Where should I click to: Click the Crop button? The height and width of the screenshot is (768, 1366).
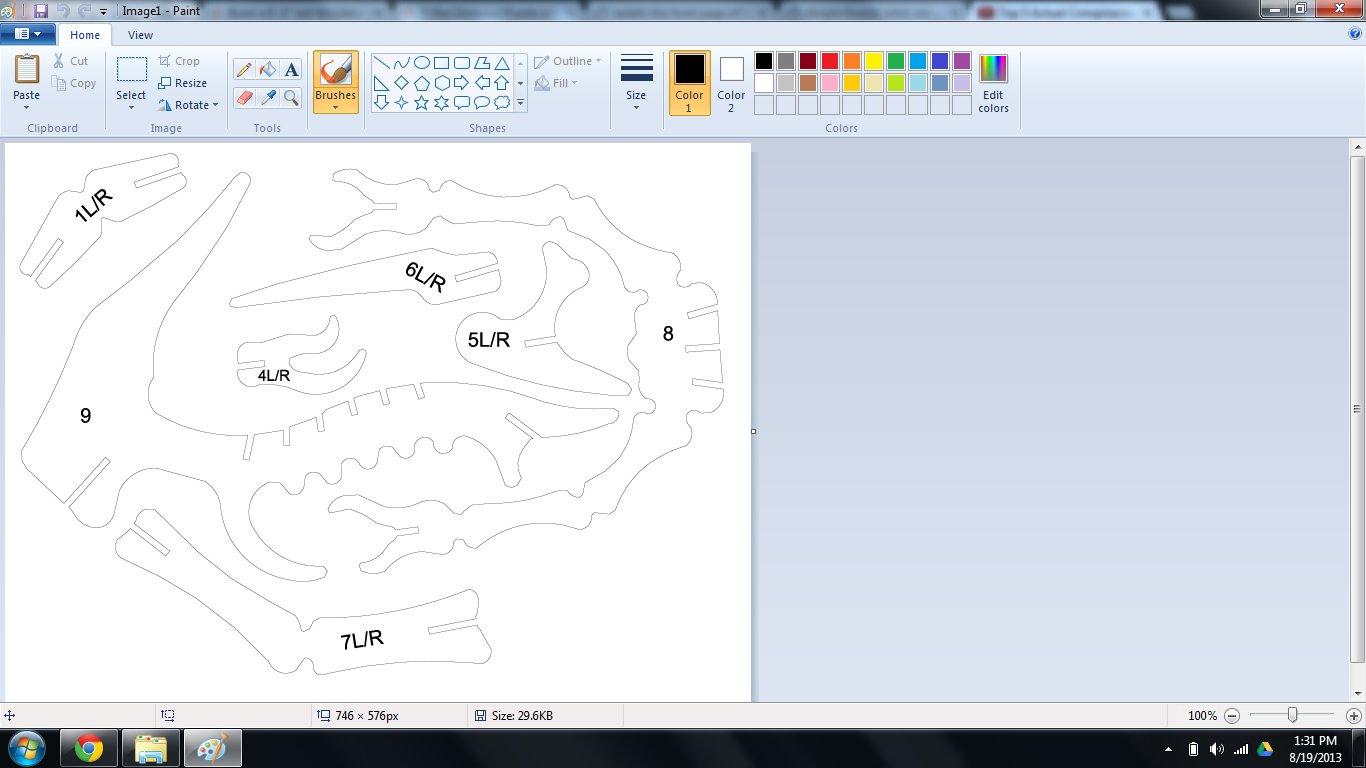[x=179, y=61]
